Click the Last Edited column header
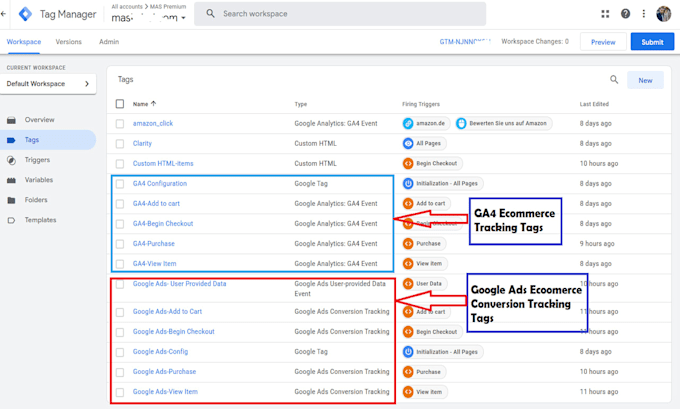Viewport: 680px width, 409px height. [x=594, y=104]
